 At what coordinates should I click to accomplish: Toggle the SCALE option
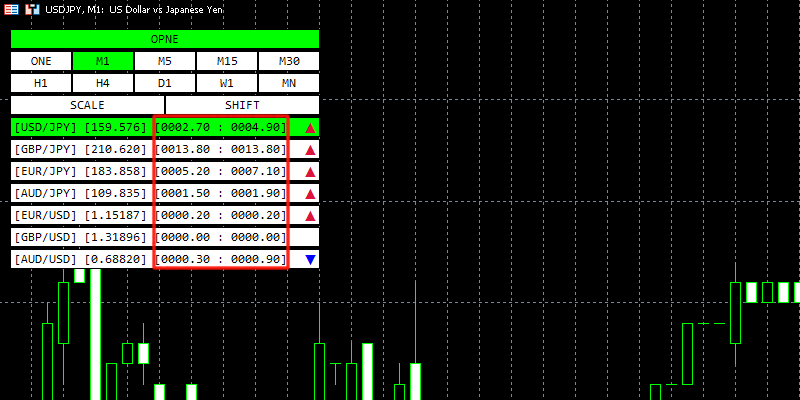[87, 105]
